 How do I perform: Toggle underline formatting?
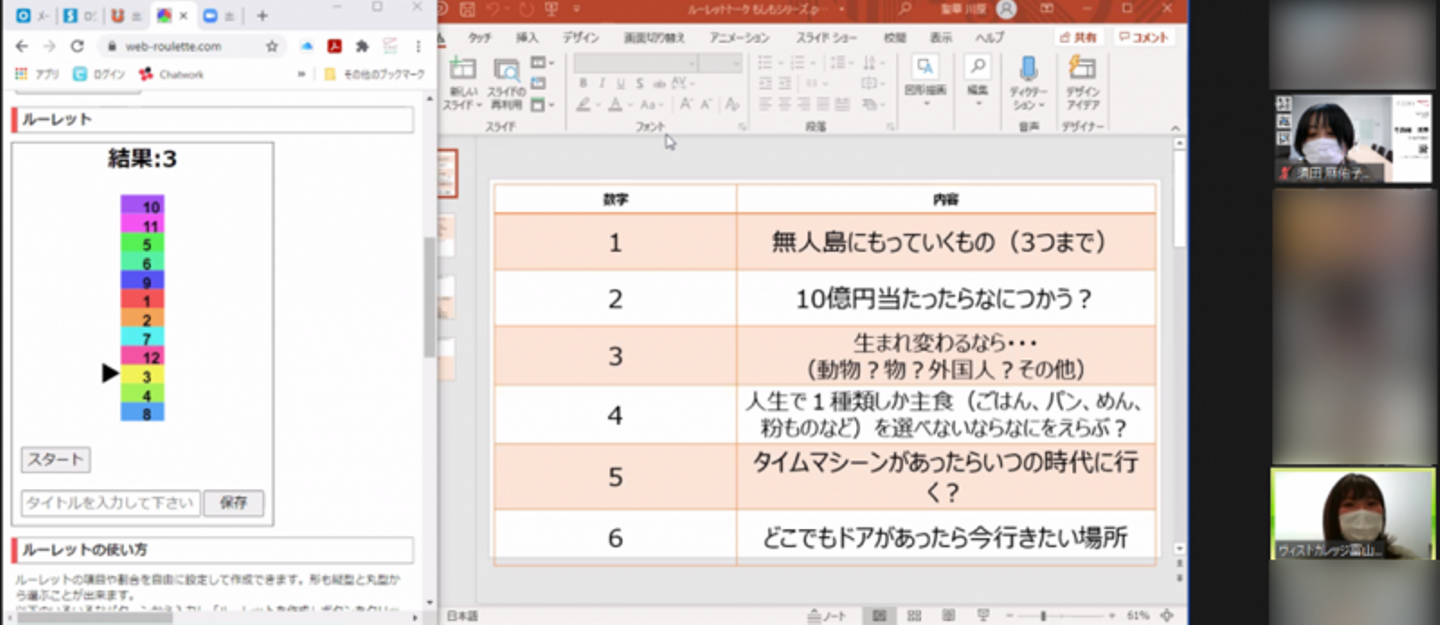click(621, 84)
